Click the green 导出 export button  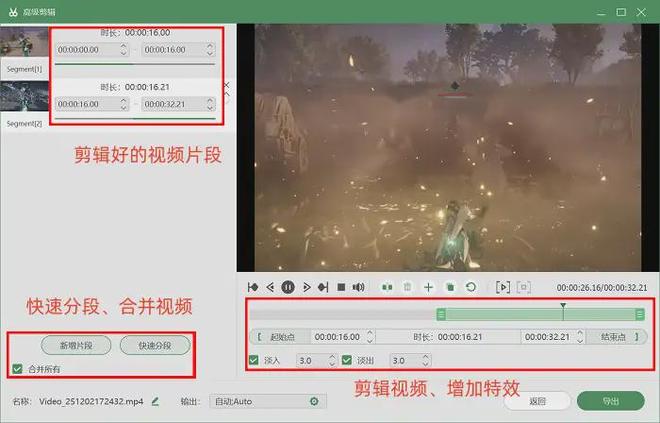point(610,401)
